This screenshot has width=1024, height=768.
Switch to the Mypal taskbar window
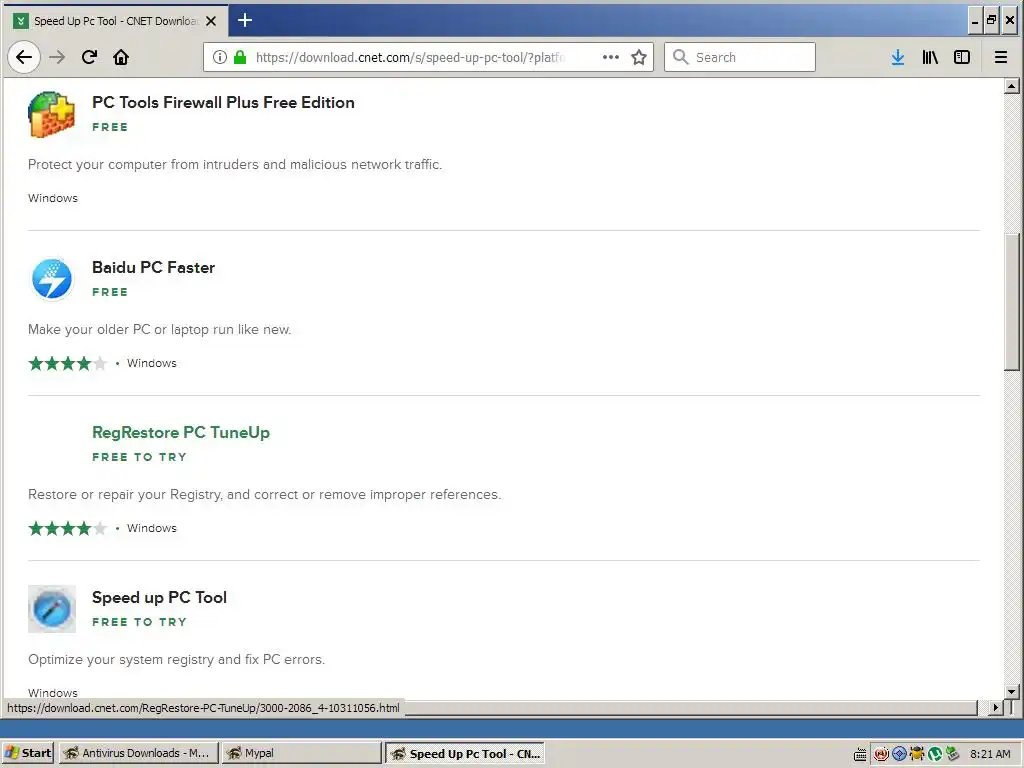tap(301, 753)
